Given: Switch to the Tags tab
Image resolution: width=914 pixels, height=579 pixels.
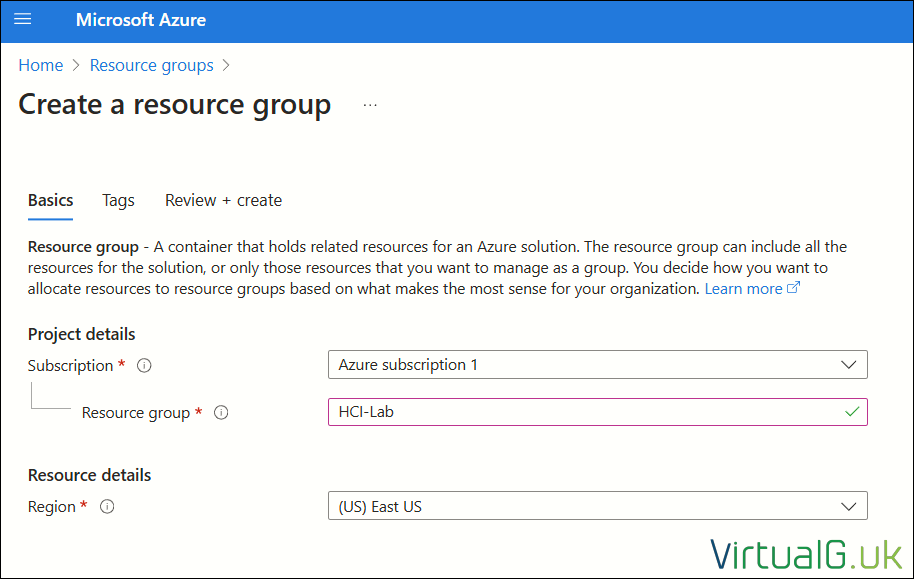Looking at the screenshot, I should tap(118, 201).
